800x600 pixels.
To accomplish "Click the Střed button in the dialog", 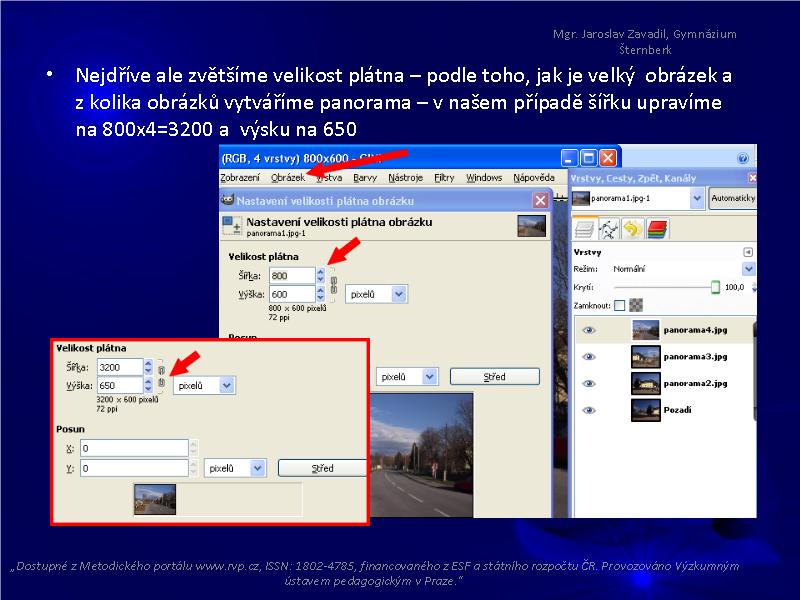I will pyautogui.click(x=494, y=377).
